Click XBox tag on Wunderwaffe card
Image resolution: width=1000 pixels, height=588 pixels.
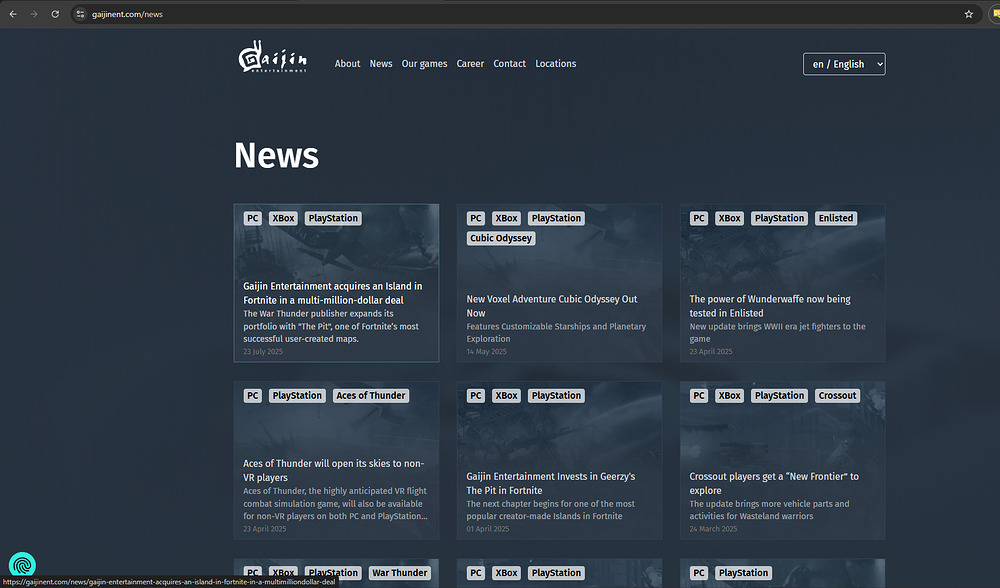(730, 218)
